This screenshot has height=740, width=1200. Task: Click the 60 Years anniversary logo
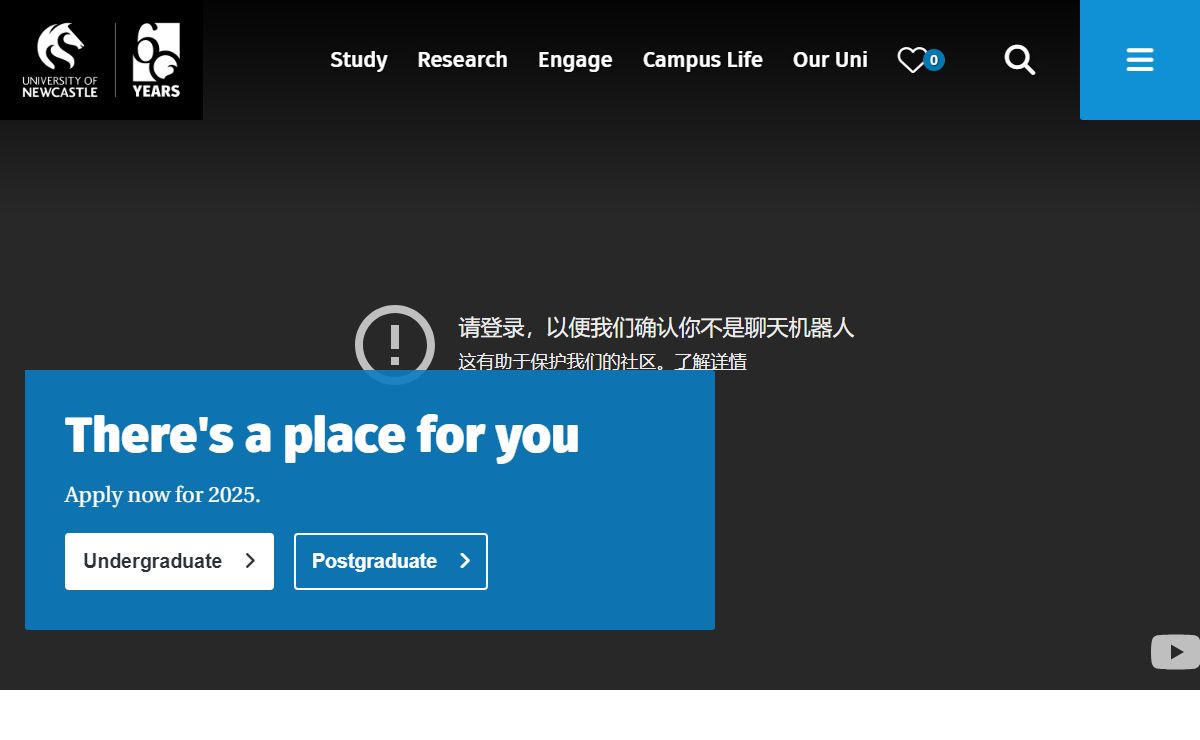(156, 60)
